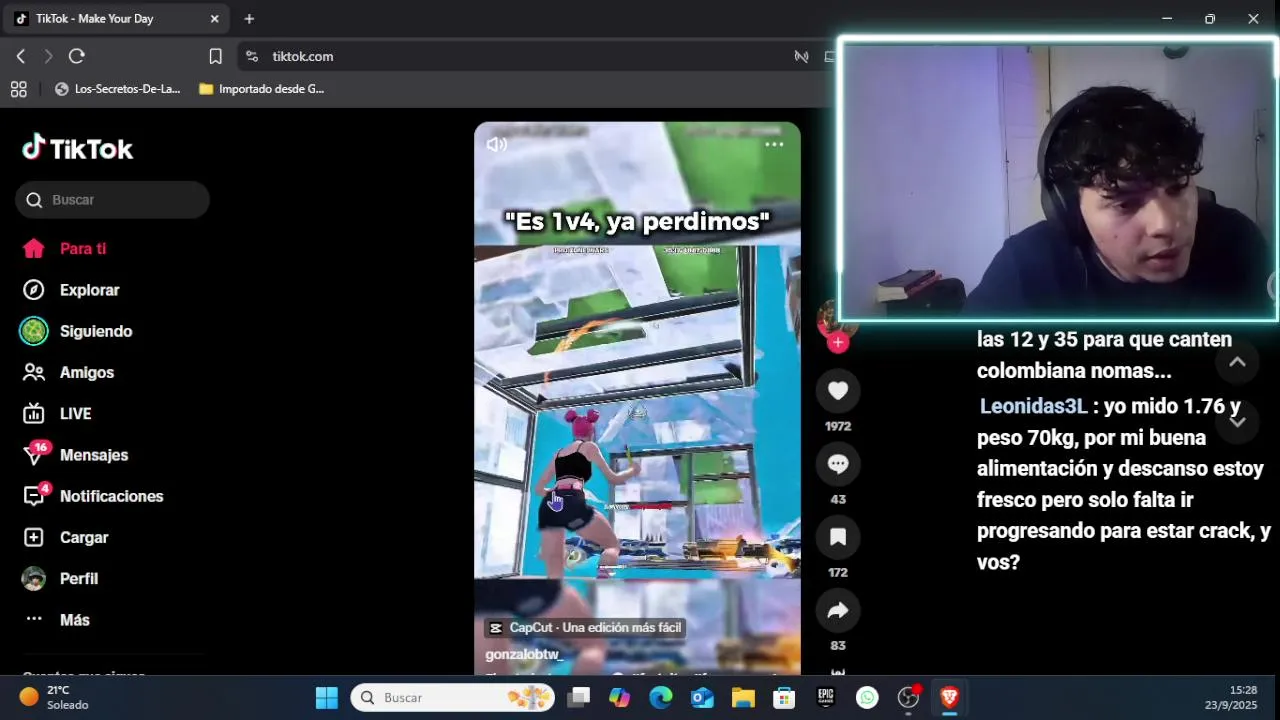The image size is (1280, 720).
Task: Open Windows Start menu
Action: [327, 697]
